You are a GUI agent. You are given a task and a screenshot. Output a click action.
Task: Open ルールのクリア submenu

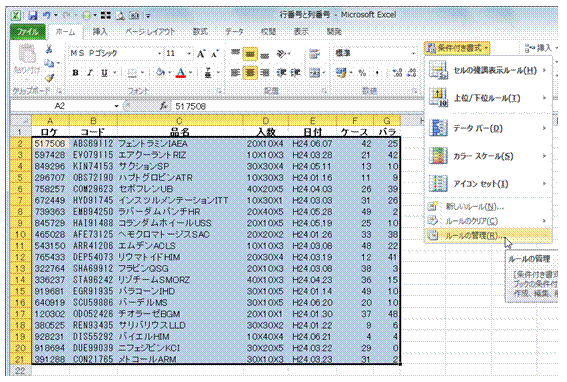(488, 221)
